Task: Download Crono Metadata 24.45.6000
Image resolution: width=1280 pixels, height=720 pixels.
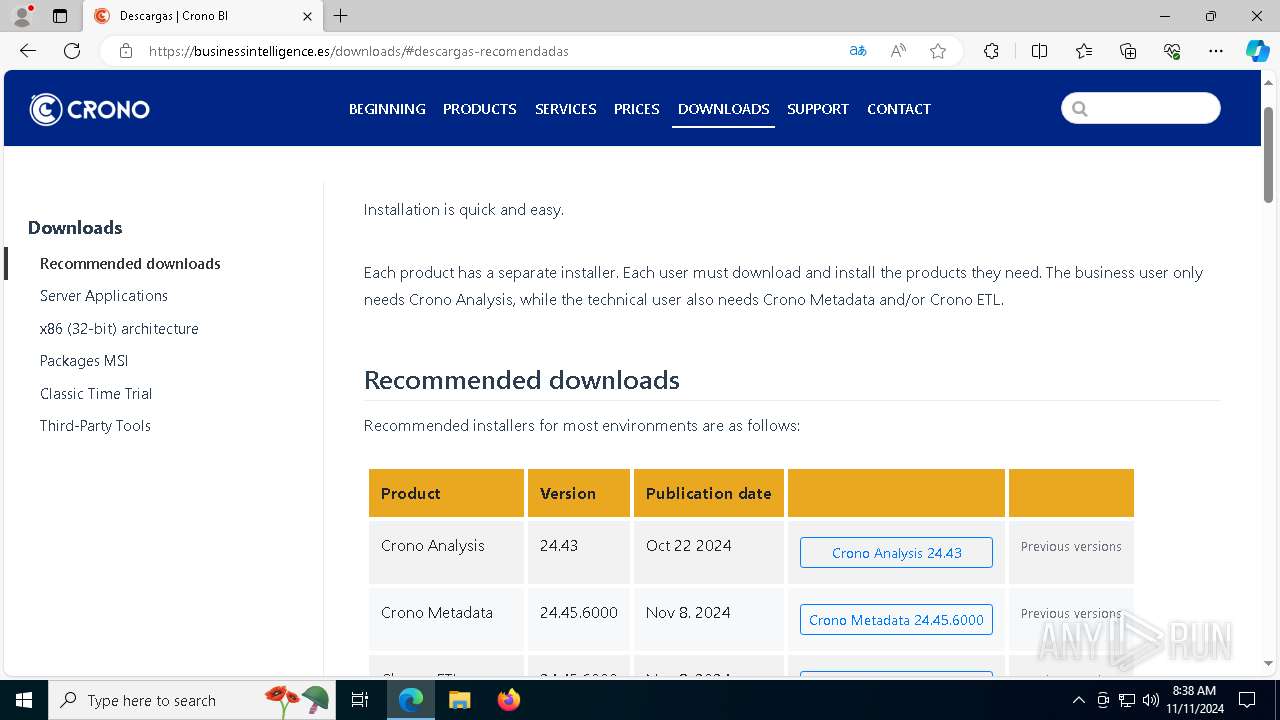Action: click(x=896, y=620)
